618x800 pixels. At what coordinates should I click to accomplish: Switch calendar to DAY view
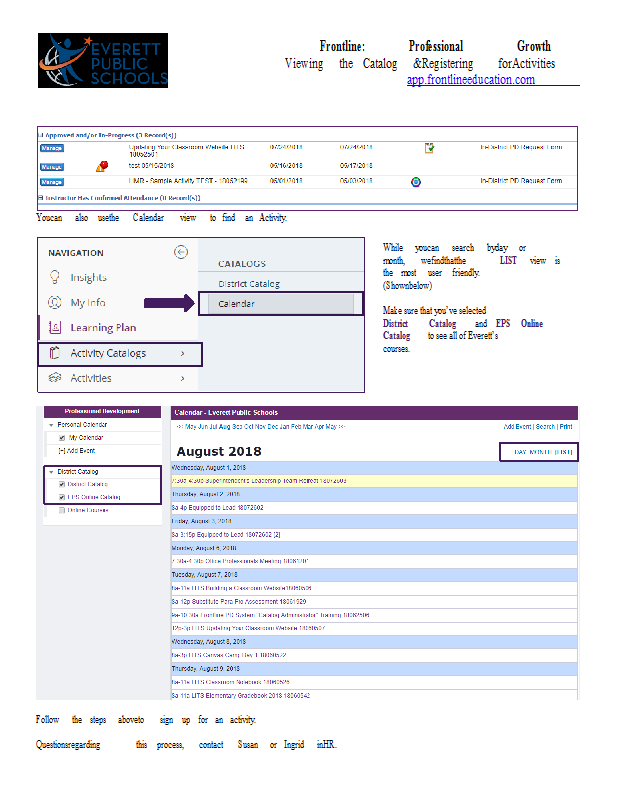[520, 452]
